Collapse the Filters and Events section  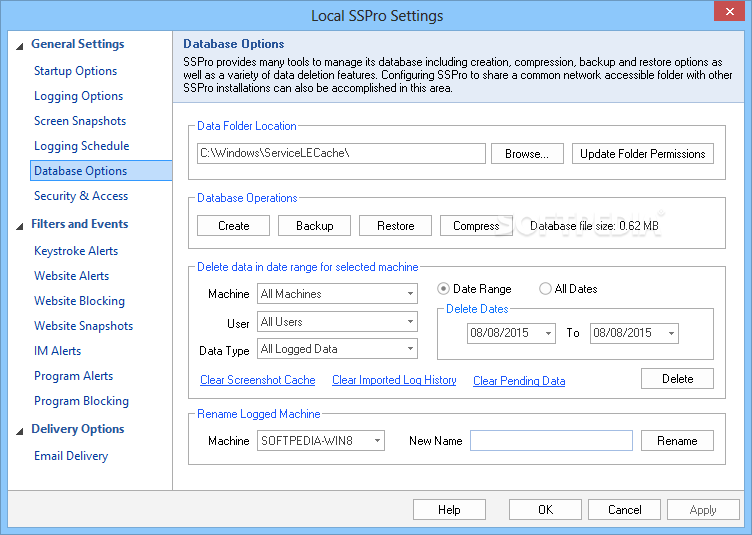point(20,226)
